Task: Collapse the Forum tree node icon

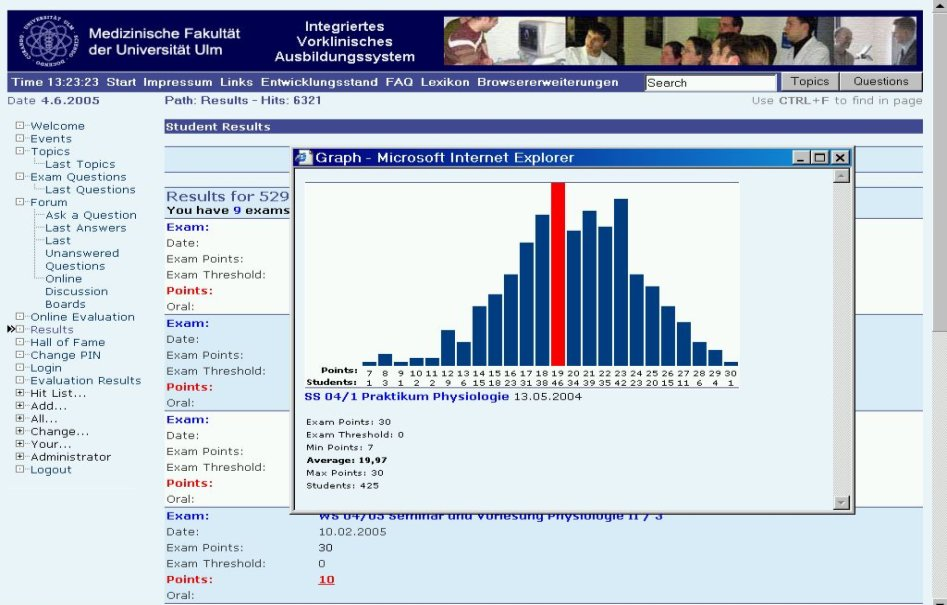Action: (x=20, y=202)
